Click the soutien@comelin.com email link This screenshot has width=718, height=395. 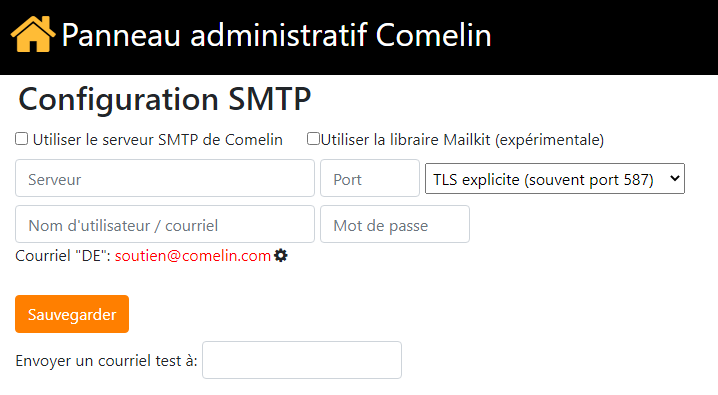pos(193,255)
